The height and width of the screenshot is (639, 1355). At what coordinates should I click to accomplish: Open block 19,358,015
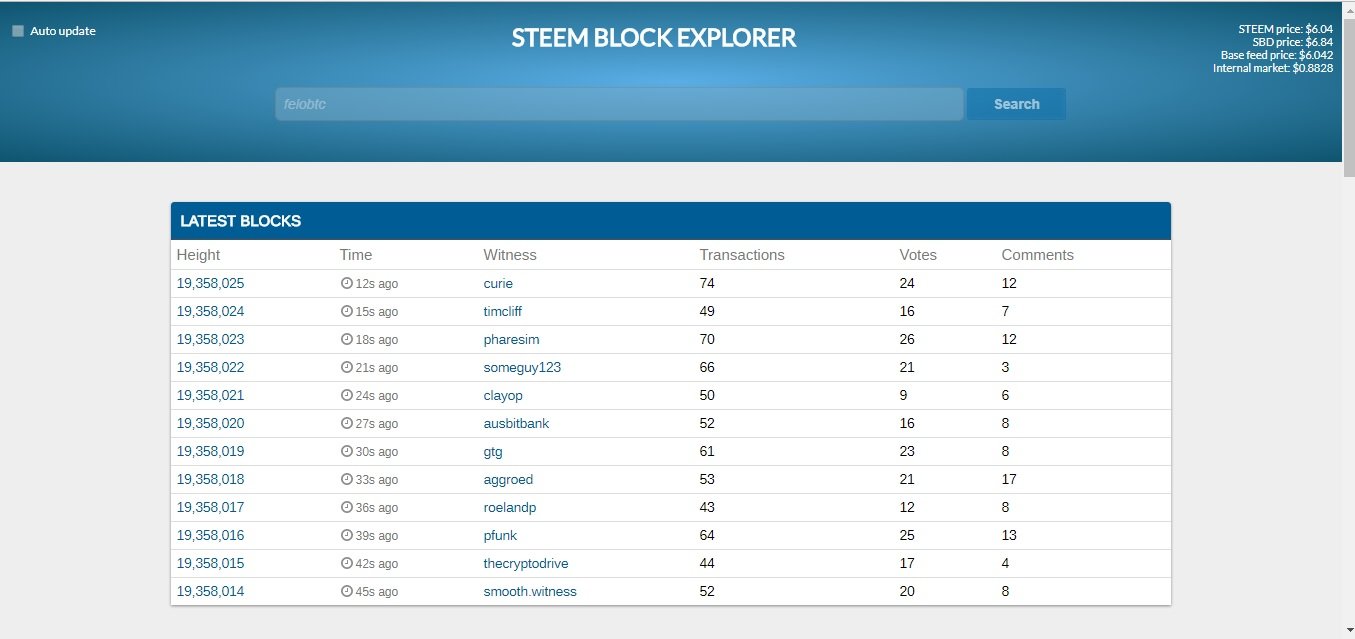pyautogui.click(x=210, y=563)
